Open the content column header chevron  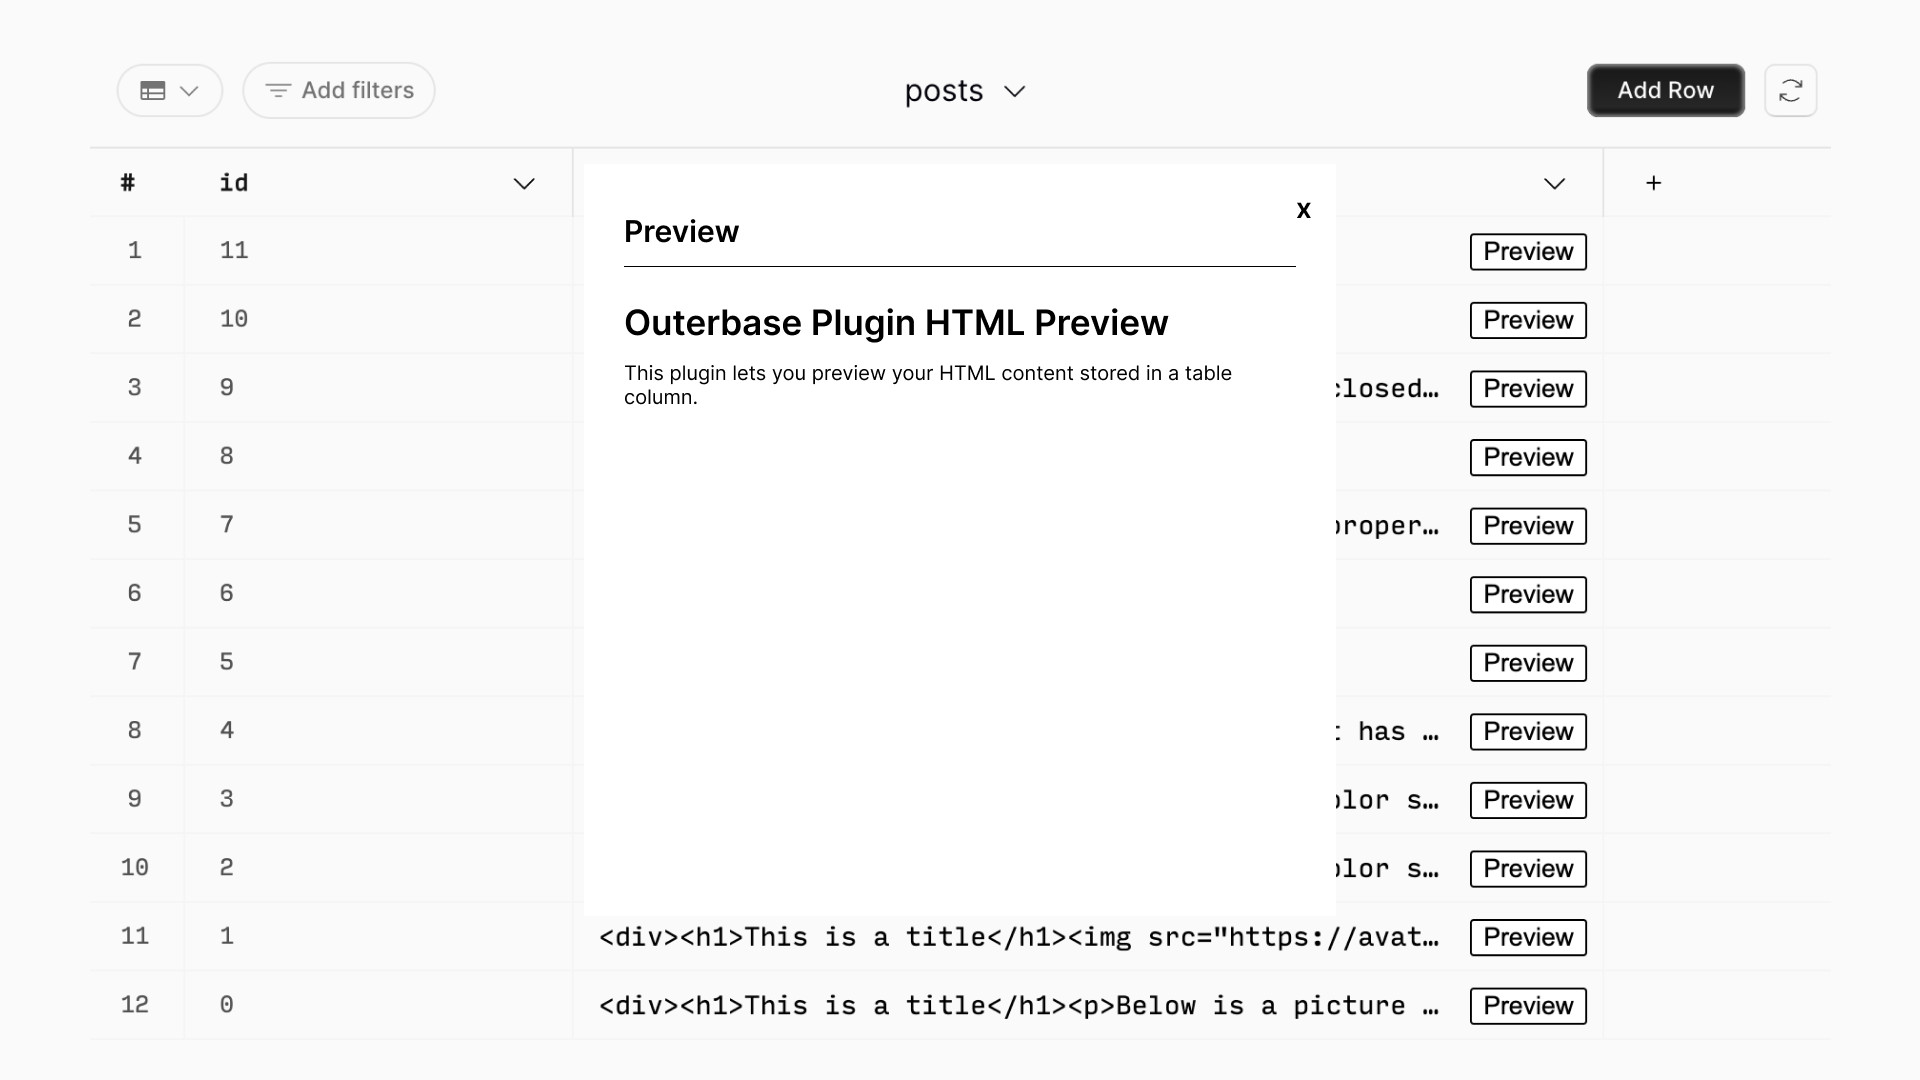coord(1554,184)
